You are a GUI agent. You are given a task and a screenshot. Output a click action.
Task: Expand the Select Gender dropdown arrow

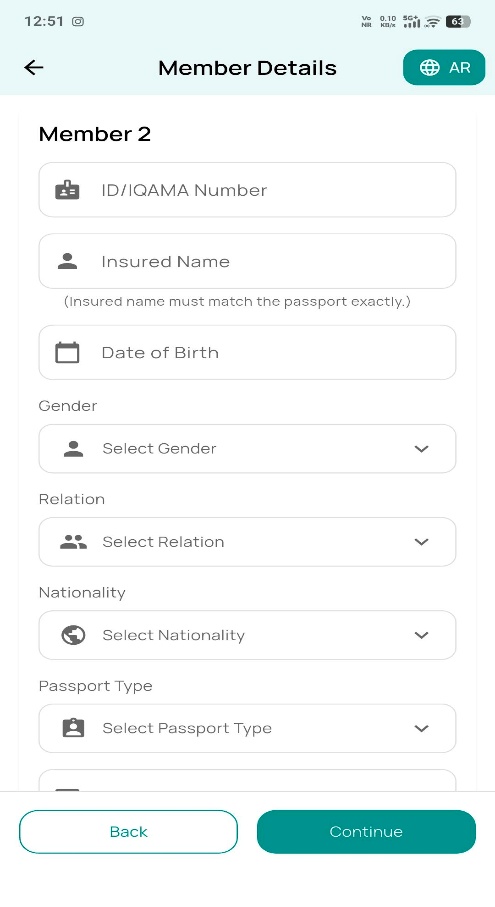pos(422,449)
